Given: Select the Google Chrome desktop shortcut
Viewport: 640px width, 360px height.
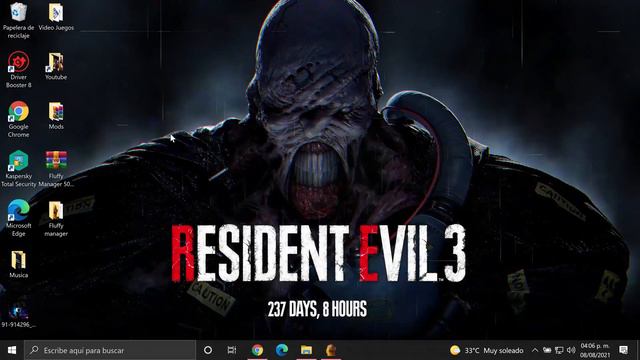Looking at the screenshot, I should (18, 119).
